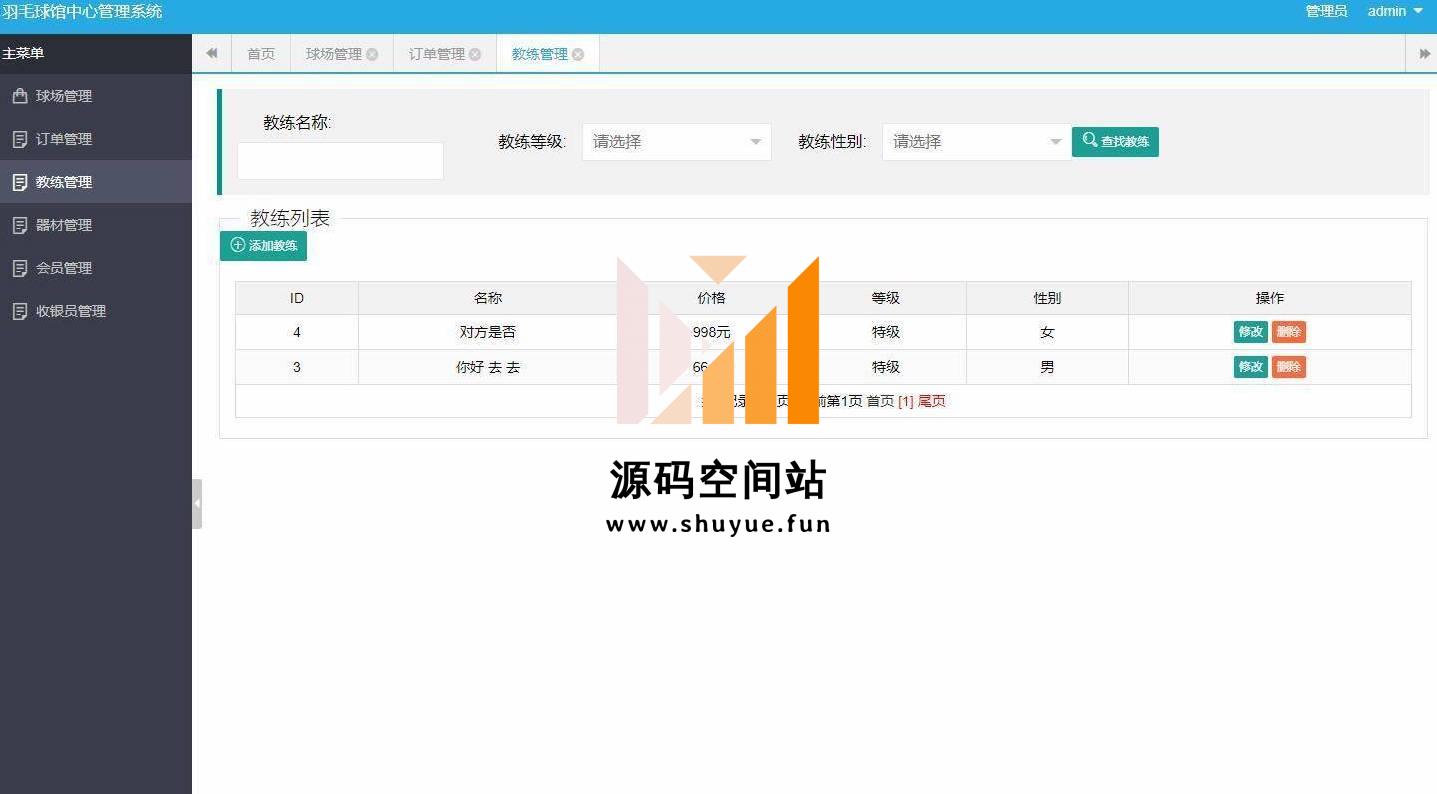Close the 球场管理 tab with its x icon

(372, 55)
